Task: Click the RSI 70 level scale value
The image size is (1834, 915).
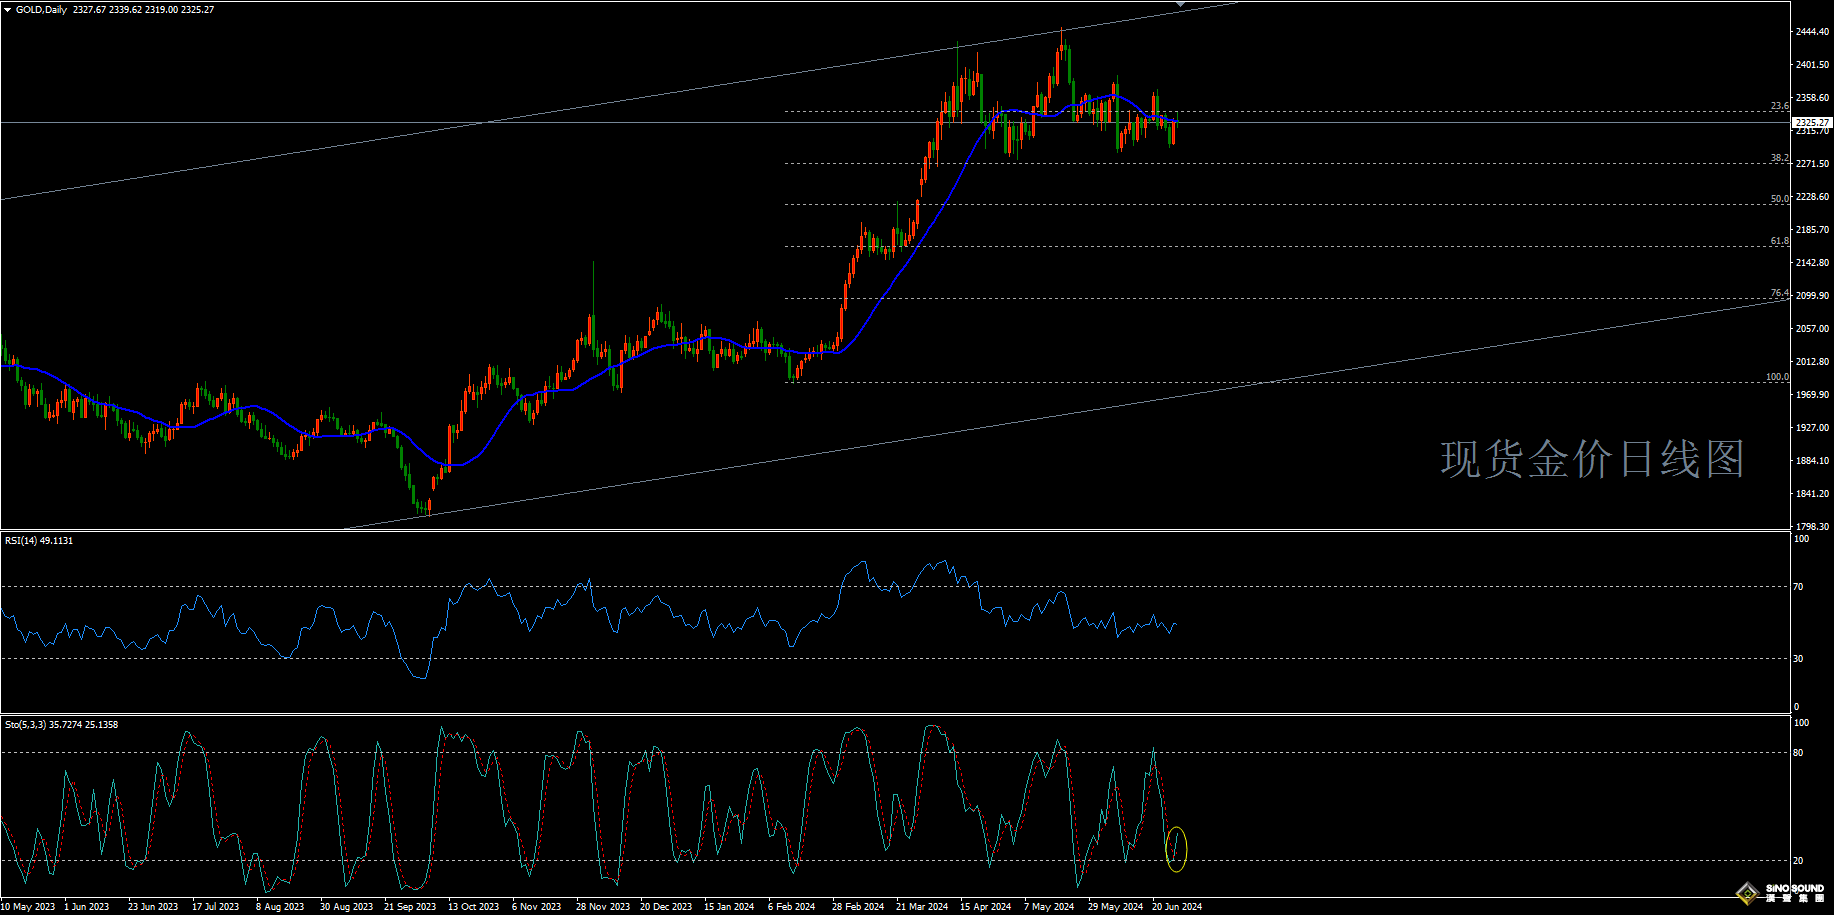Action: pos(1798,587)
